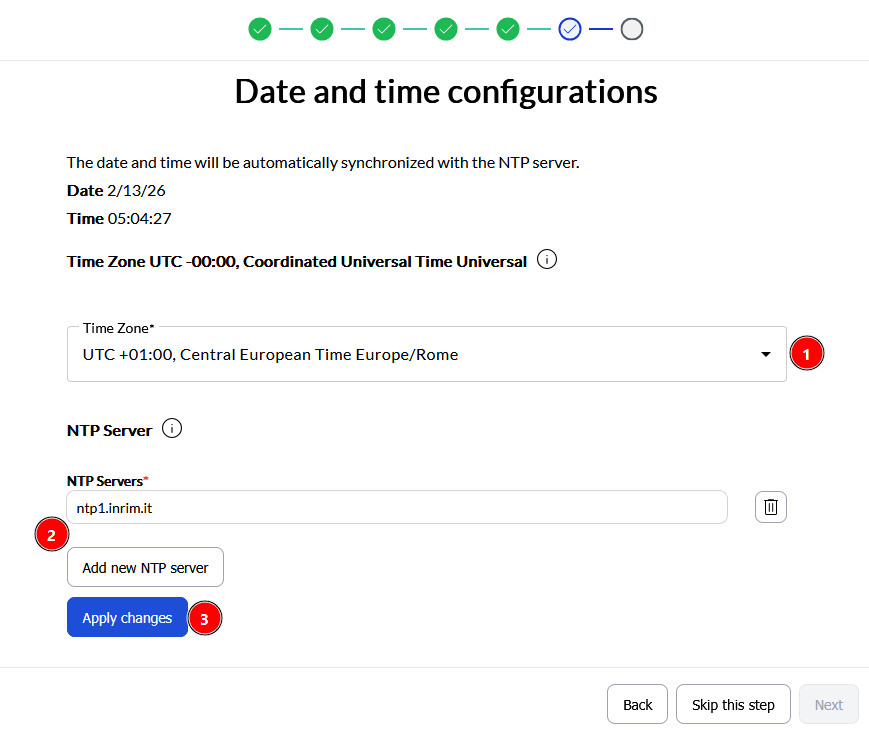Go Back to the previous step
The width and height of the screenshot is (869, 738).
click(637, 704)
